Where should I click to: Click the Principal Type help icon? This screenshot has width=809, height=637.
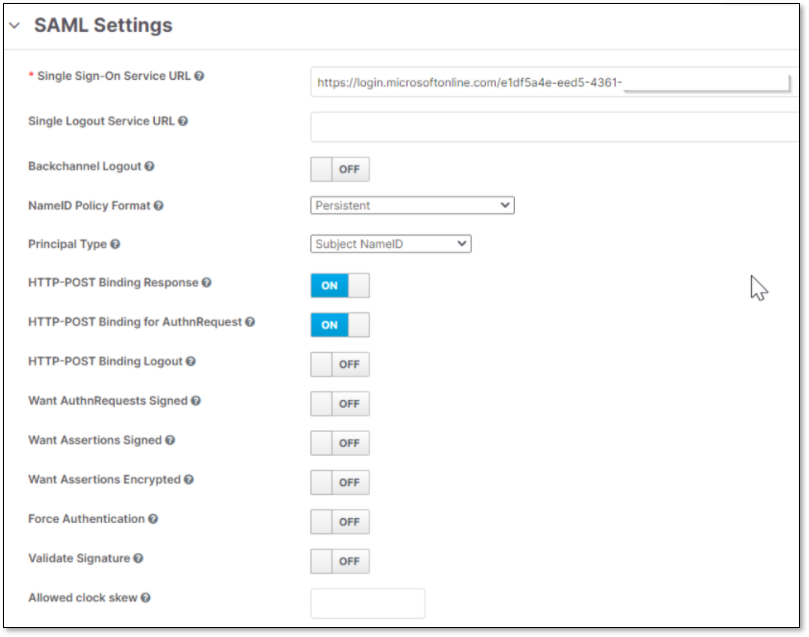(115, 244)
